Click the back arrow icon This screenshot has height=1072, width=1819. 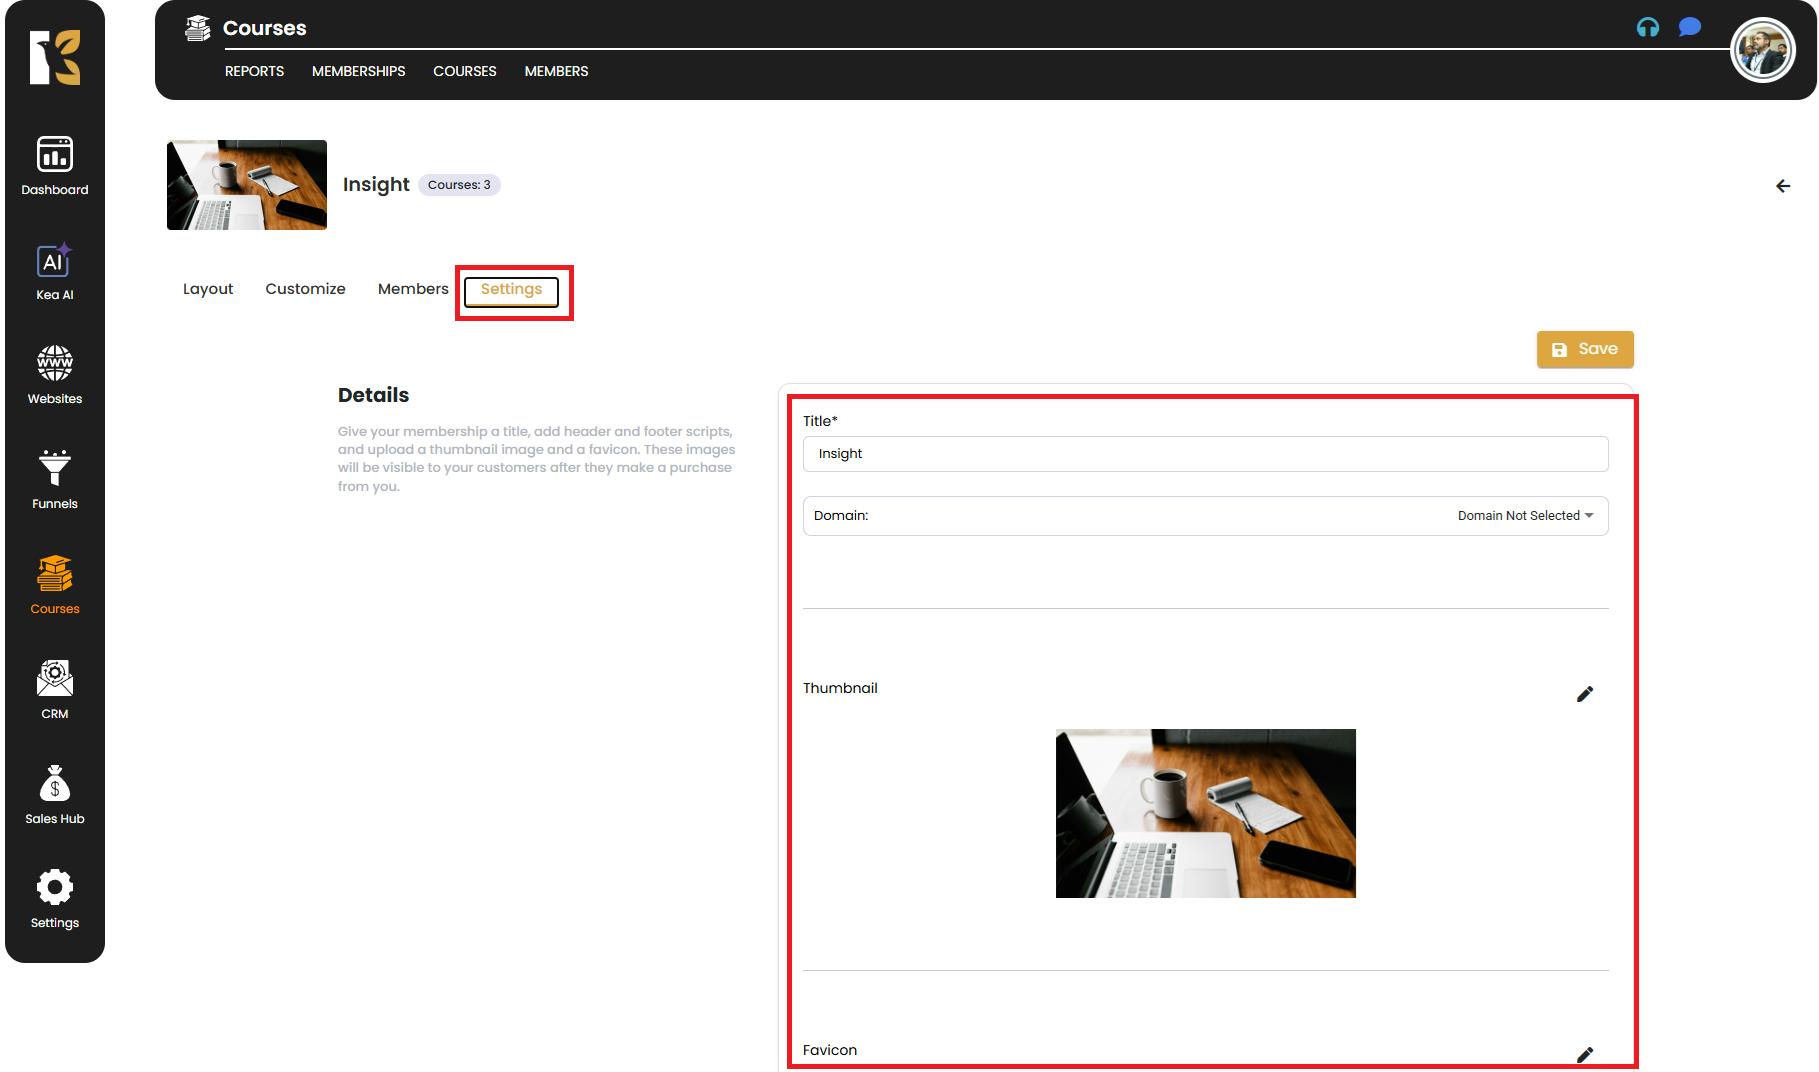[1782, 186]
